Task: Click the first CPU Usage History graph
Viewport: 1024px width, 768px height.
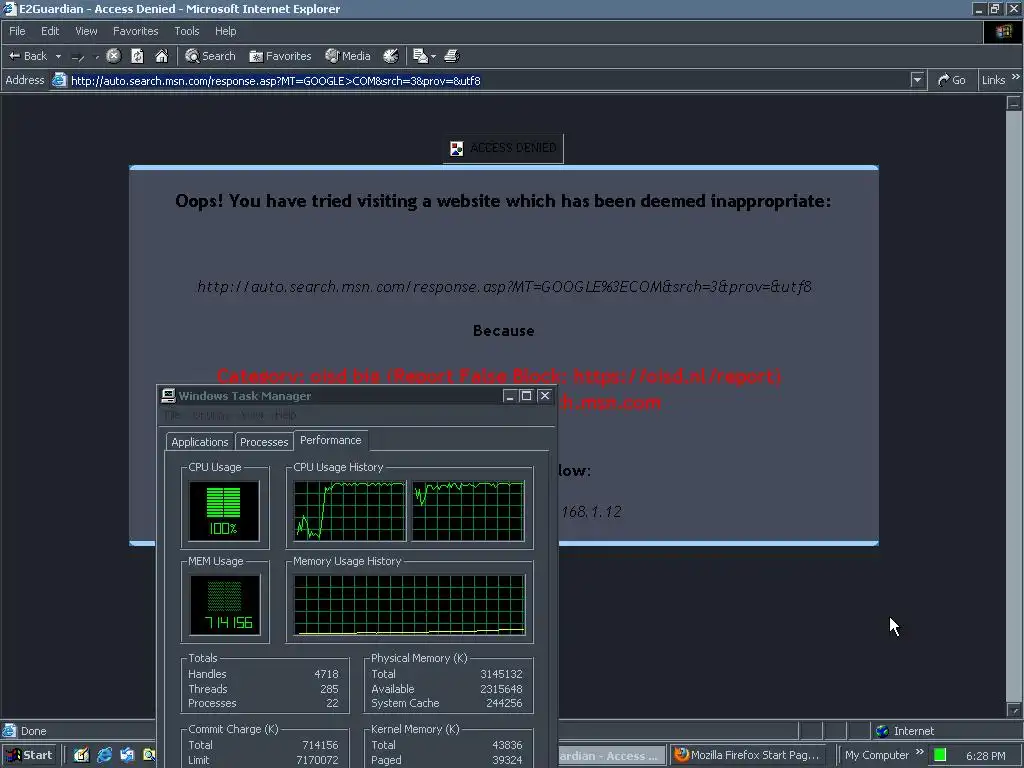Action: 349,511
